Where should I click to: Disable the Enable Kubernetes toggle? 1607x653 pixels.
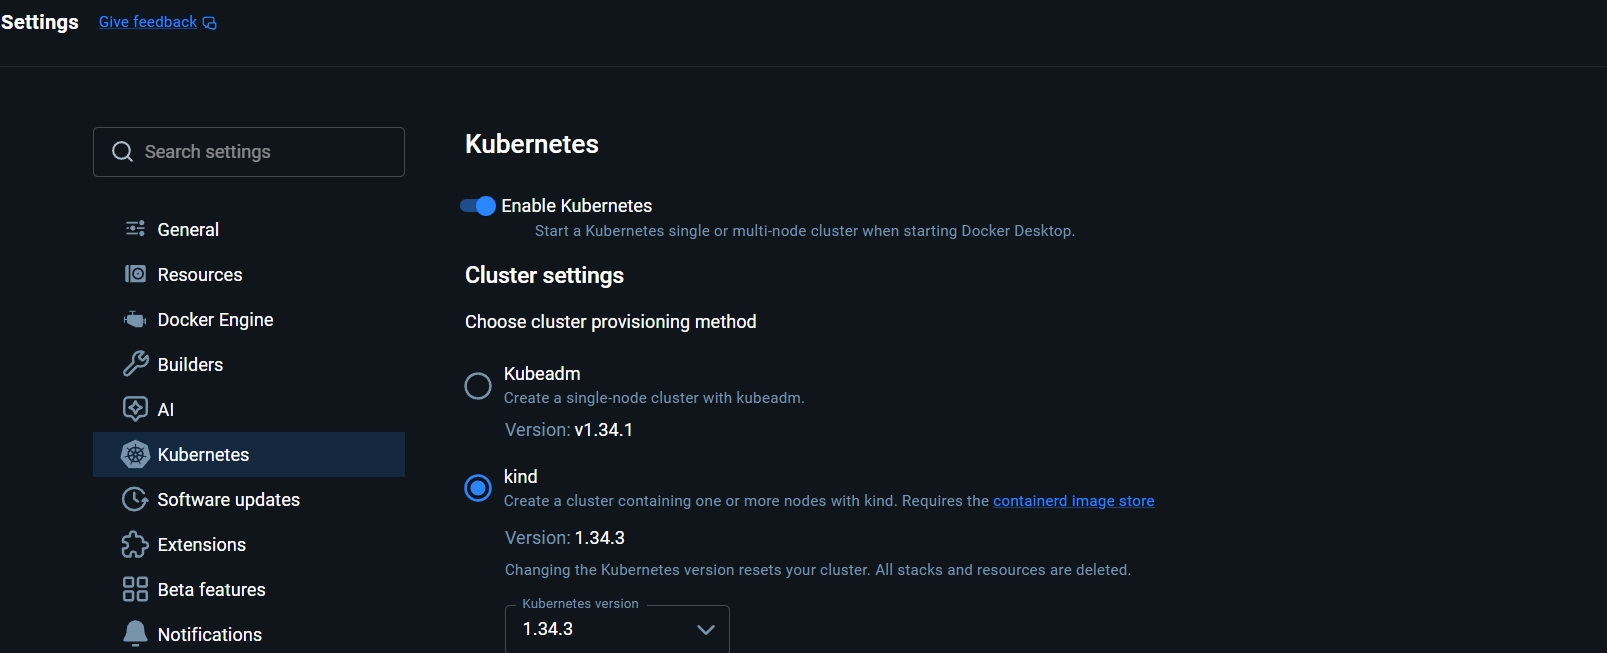click(478, 206)
